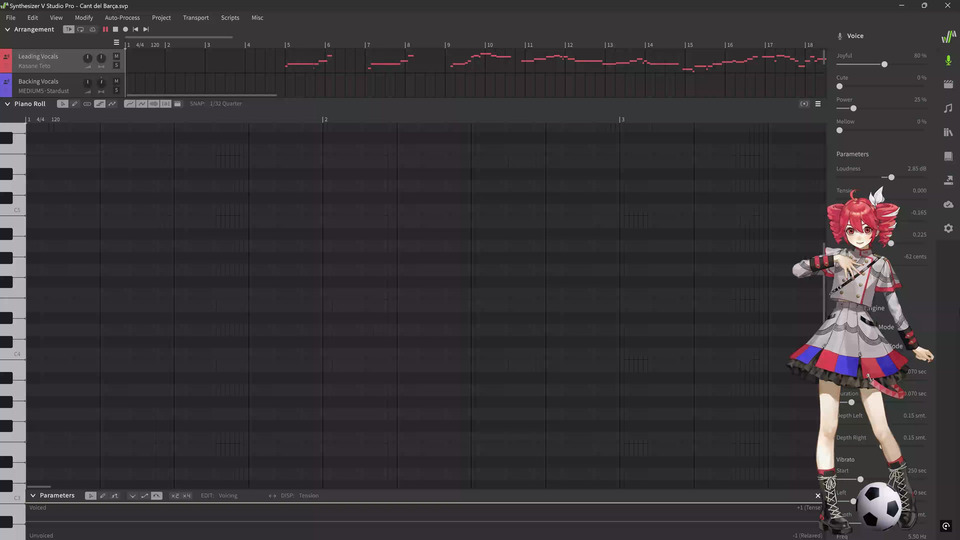Toggle phoneme display in Piano Roll
The image size is (960, 540).
pyautogui.click(x=165, y=104)
